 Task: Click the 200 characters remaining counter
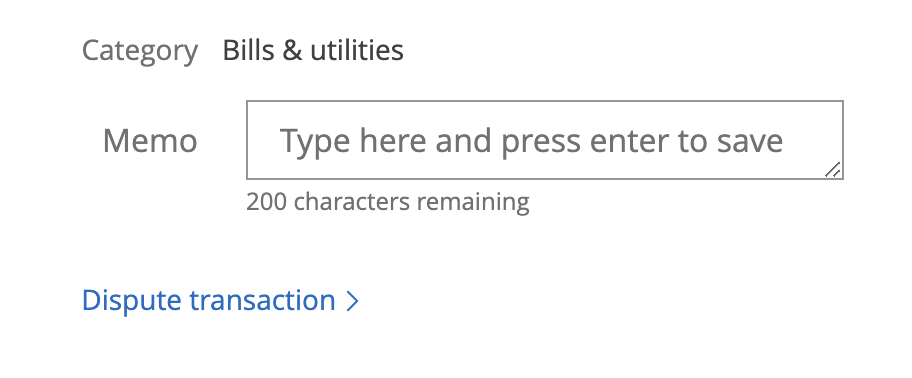click(388, 202)
